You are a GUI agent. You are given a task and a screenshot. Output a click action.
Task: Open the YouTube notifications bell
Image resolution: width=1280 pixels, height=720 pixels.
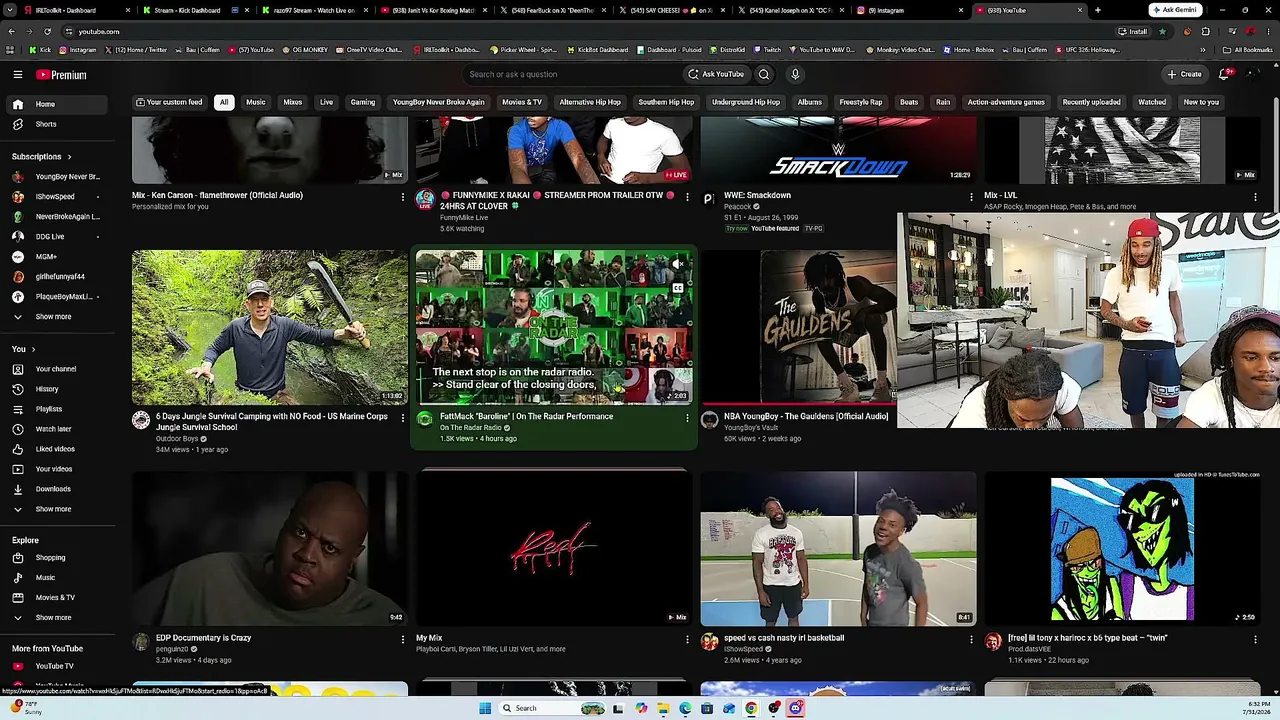[1225, 74]
